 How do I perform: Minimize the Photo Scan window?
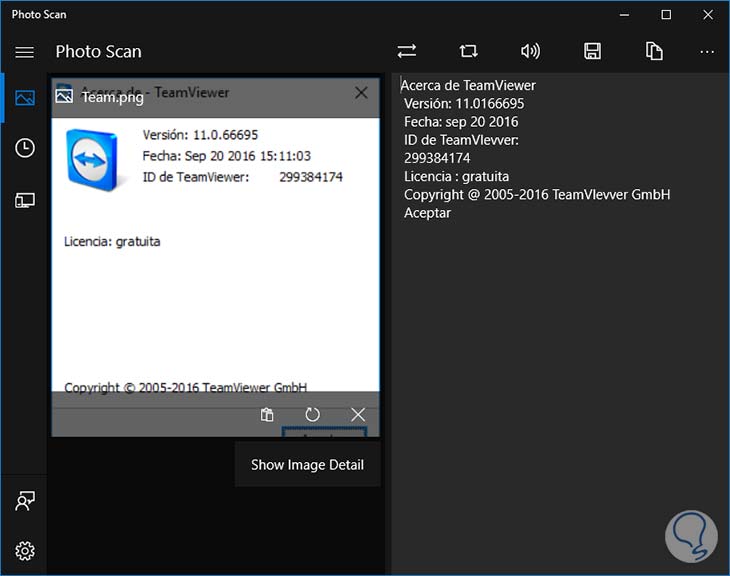[x=624, y=15]
